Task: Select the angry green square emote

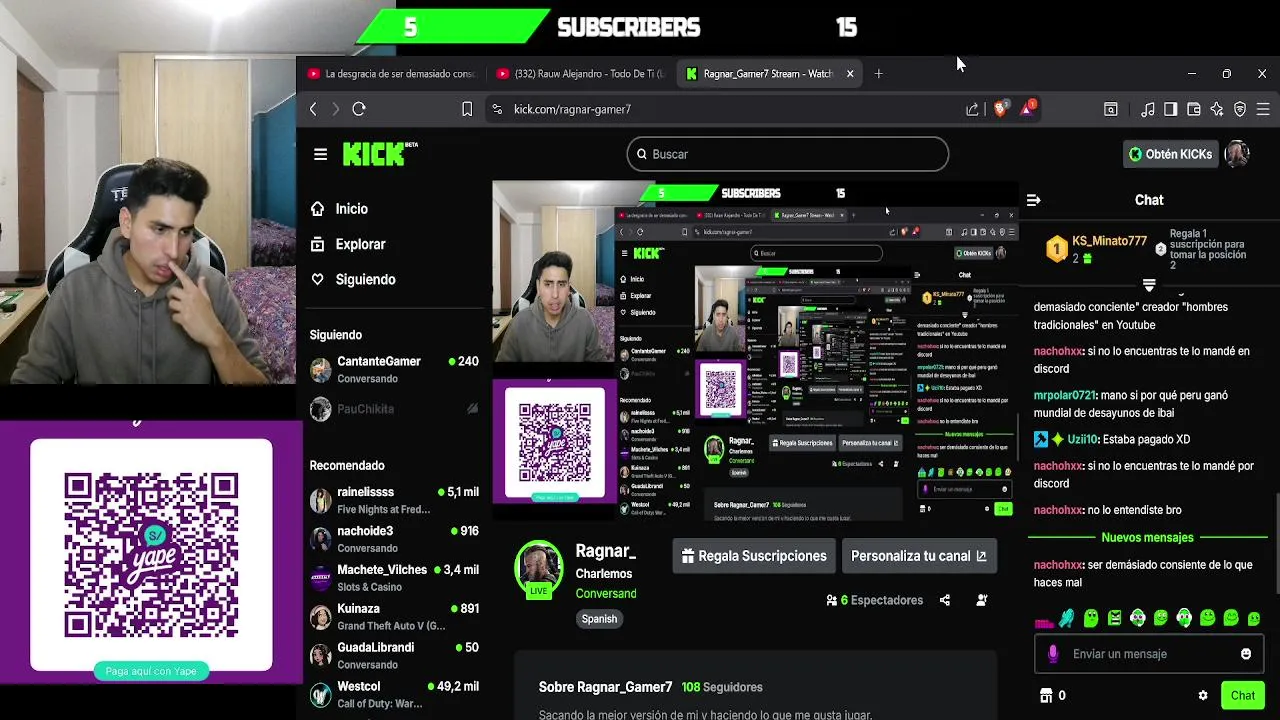Action: [x=1114, y=618]
